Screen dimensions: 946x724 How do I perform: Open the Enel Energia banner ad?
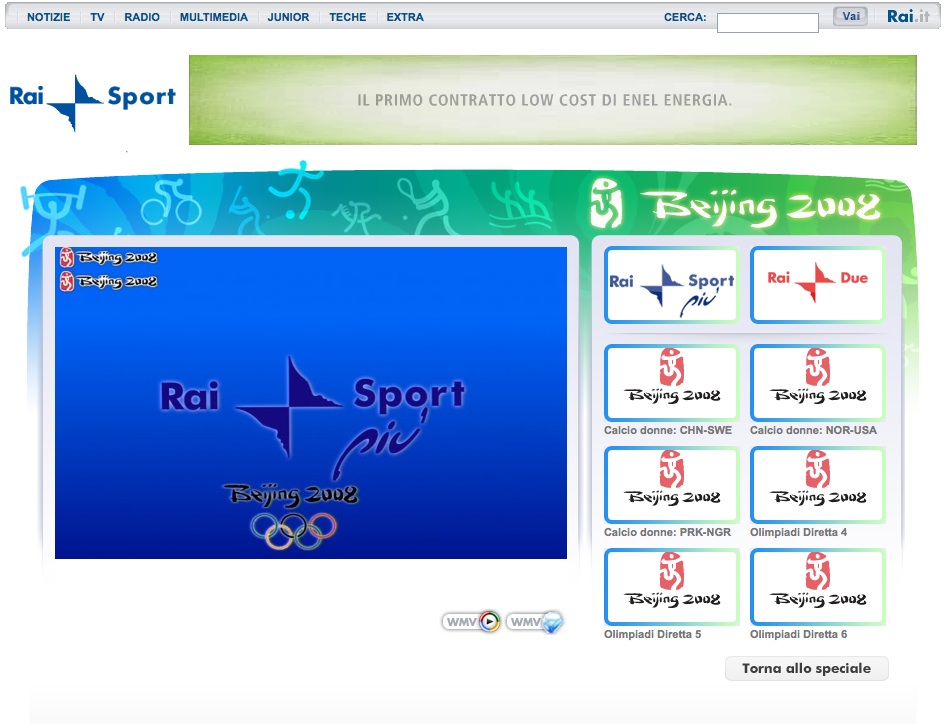click(x=553, y=100)
